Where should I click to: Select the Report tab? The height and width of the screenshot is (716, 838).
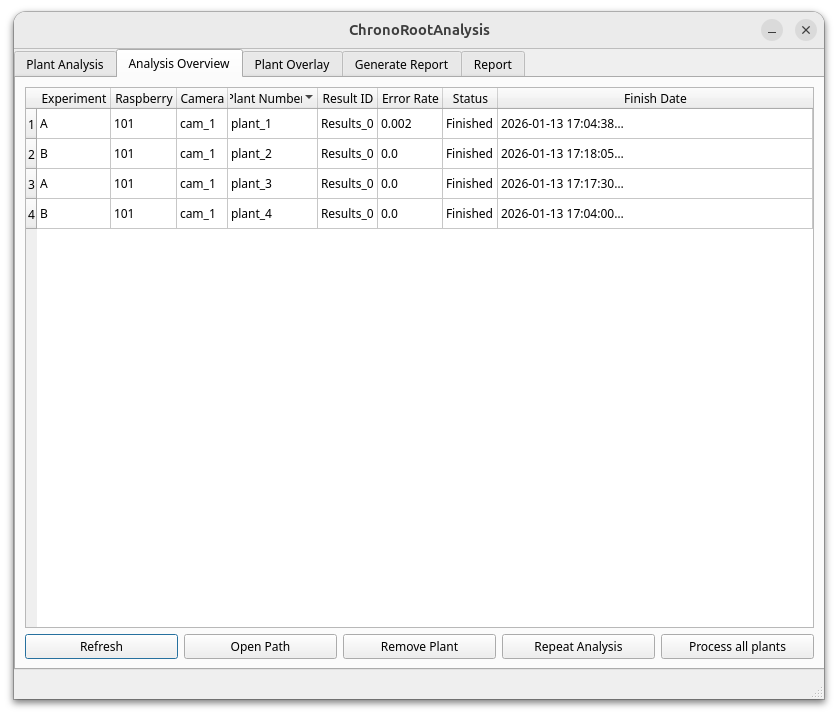click(x=493, y=64)
